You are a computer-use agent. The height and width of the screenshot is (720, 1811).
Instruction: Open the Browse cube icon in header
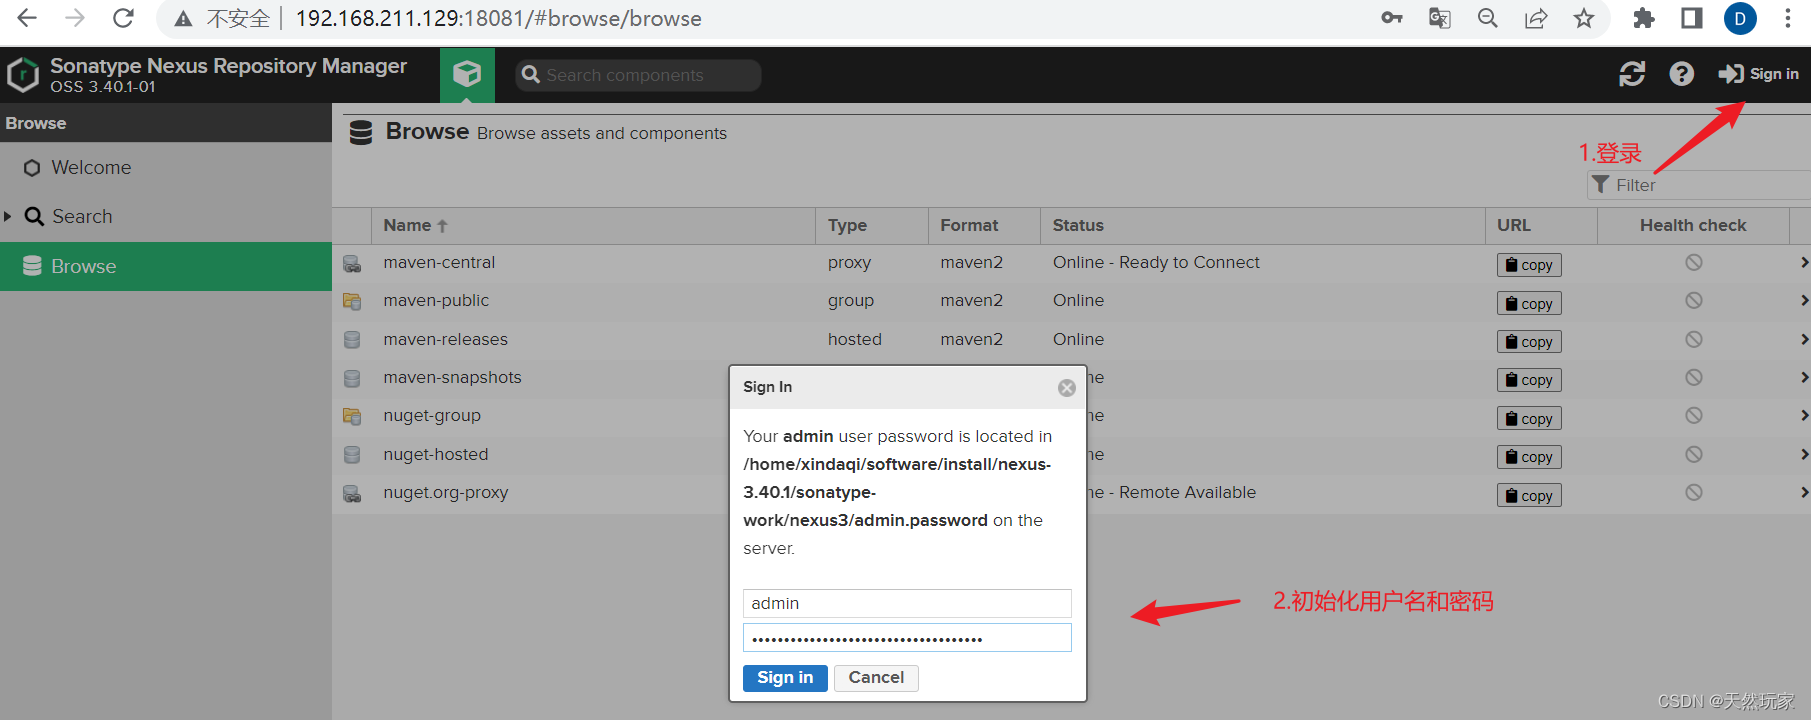point(467,74)
